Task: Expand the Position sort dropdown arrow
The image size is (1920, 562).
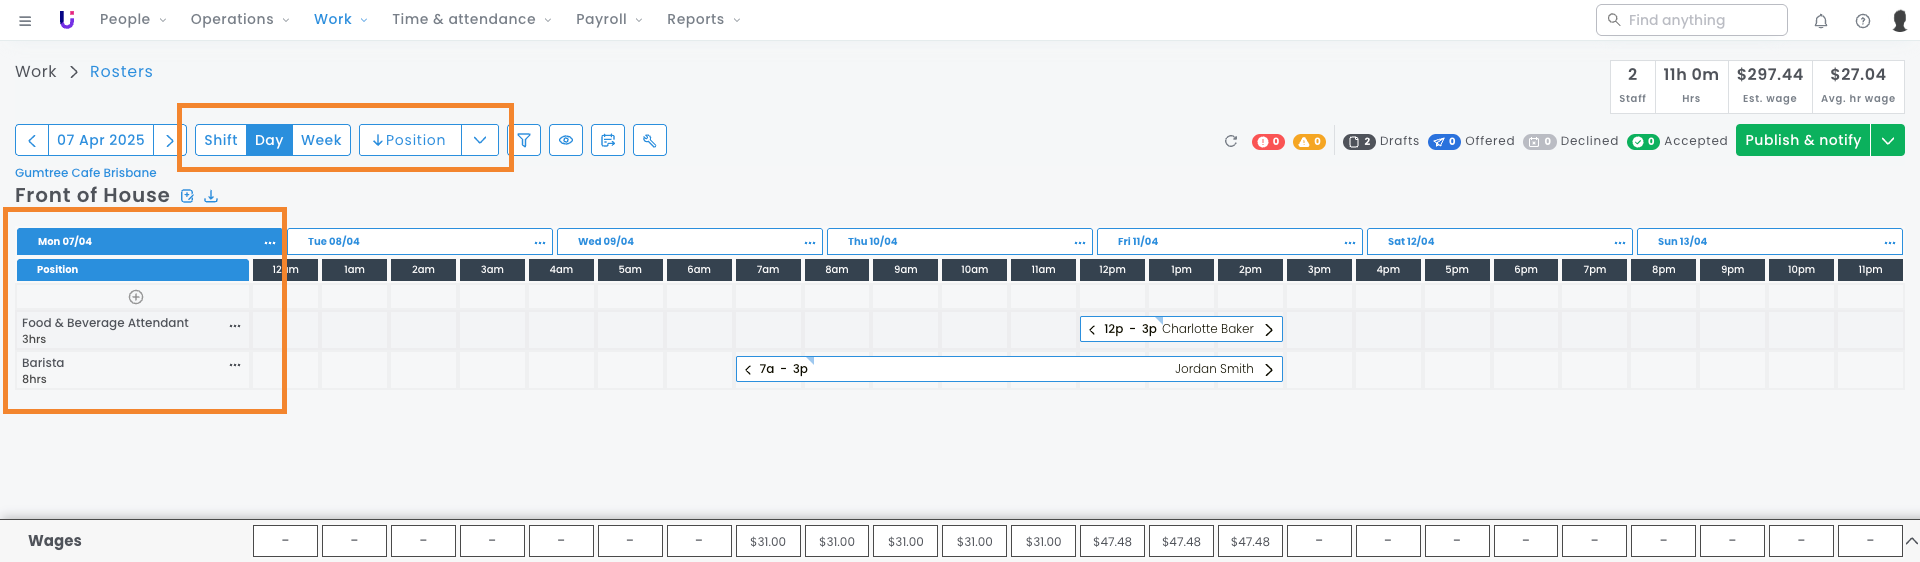Action: coord(480,140)
